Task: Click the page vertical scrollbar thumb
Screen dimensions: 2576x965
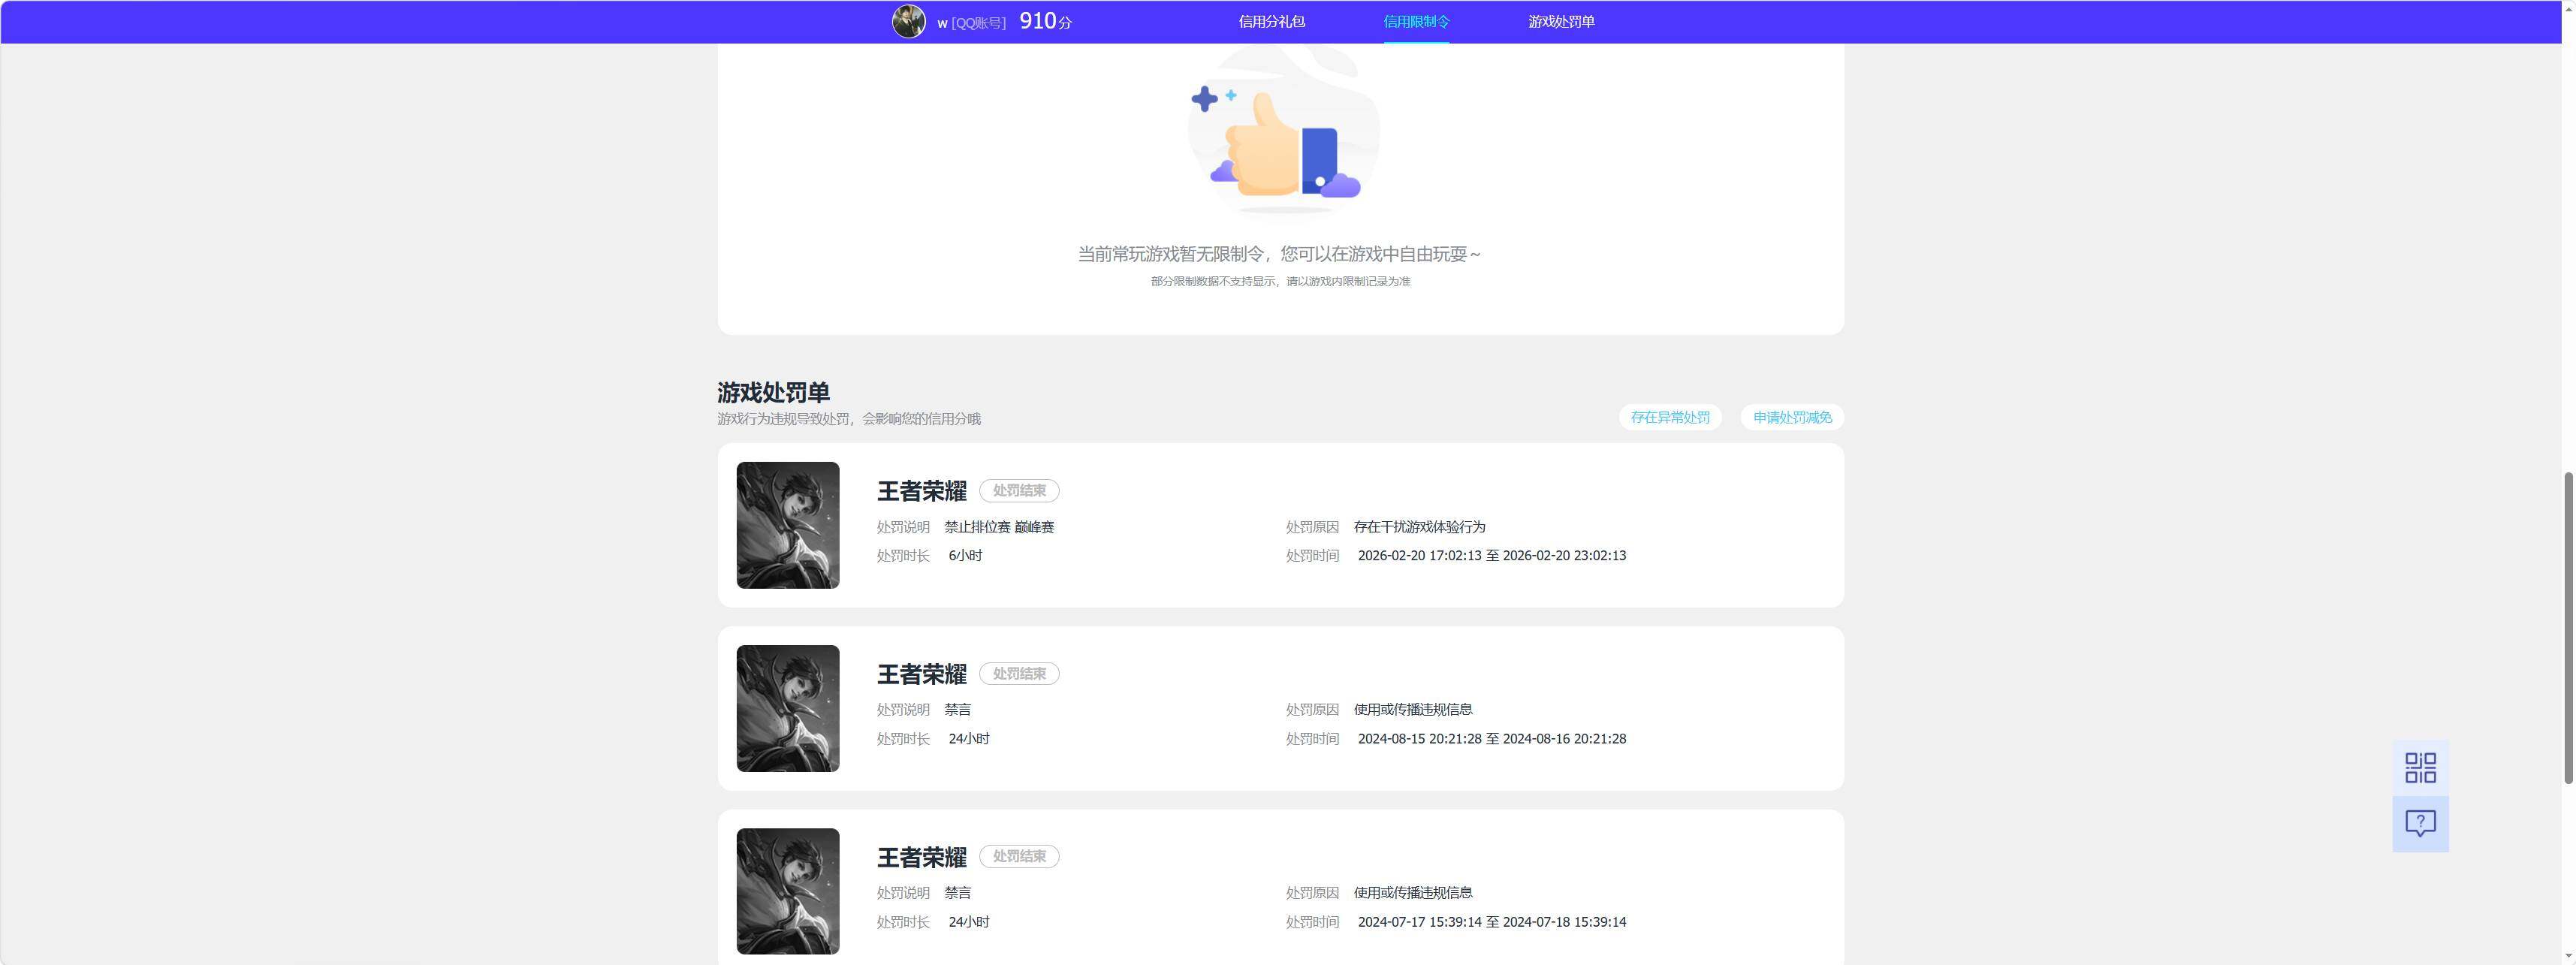Action: pyautogui.click(x=2567, y=628)
